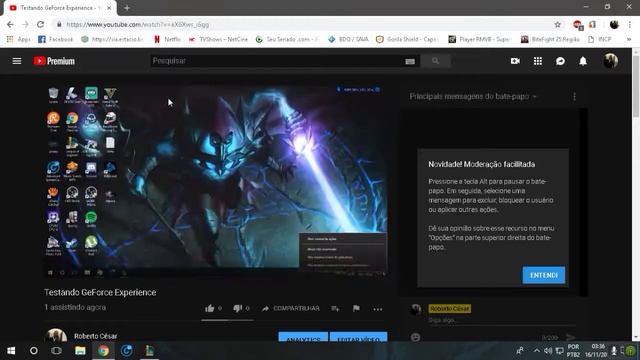Open Cortana search circle in taskbar
The image size is (640, 360).
[34, 351]
